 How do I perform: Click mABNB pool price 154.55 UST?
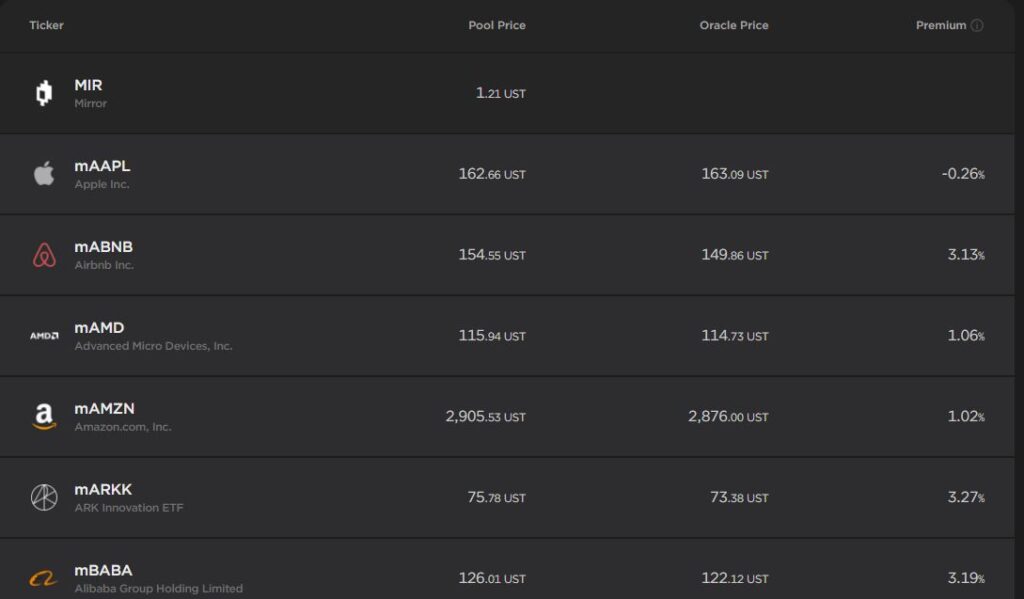(492, 255)
